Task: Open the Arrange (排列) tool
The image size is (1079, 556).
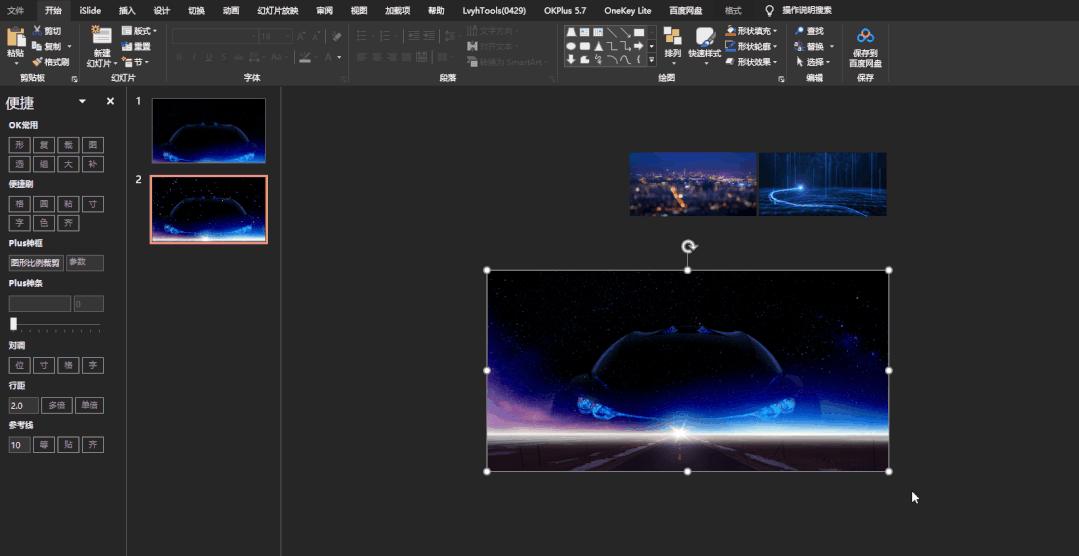Action: pos(672,38)
